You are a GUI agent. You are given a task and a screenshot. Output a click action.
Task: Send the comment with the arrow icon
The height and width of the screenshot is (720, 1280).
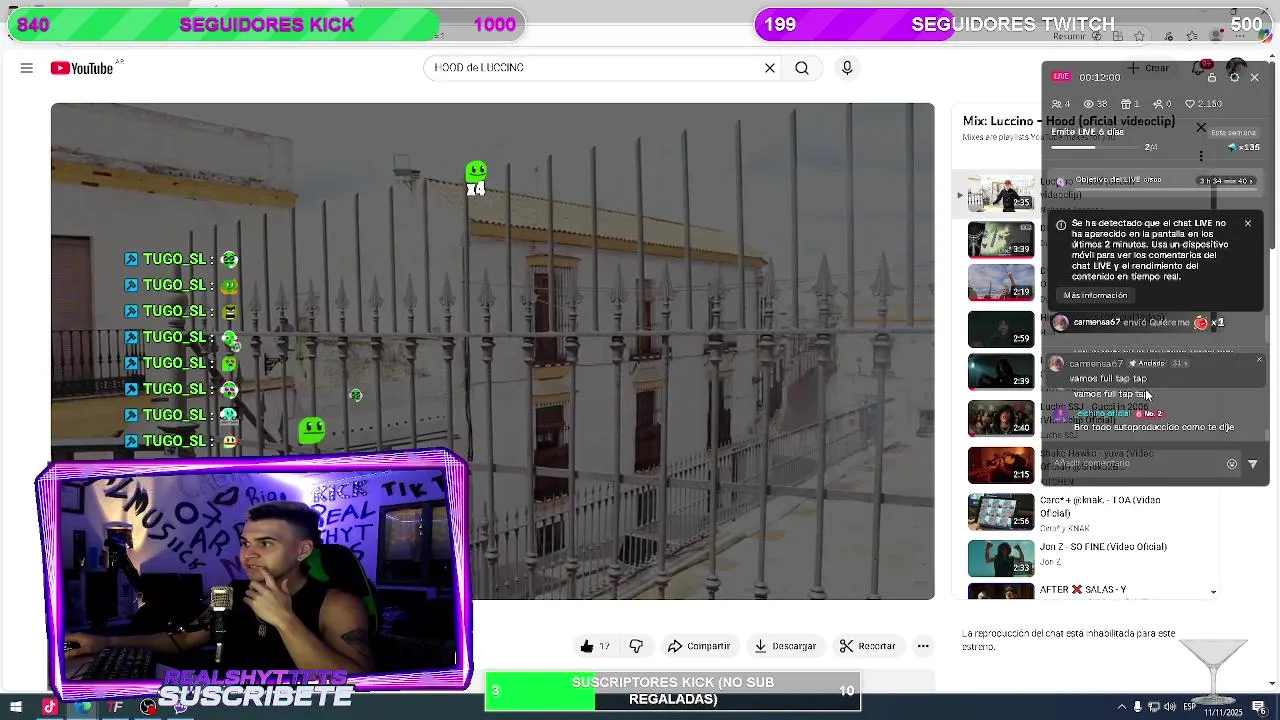point(1253,464)
